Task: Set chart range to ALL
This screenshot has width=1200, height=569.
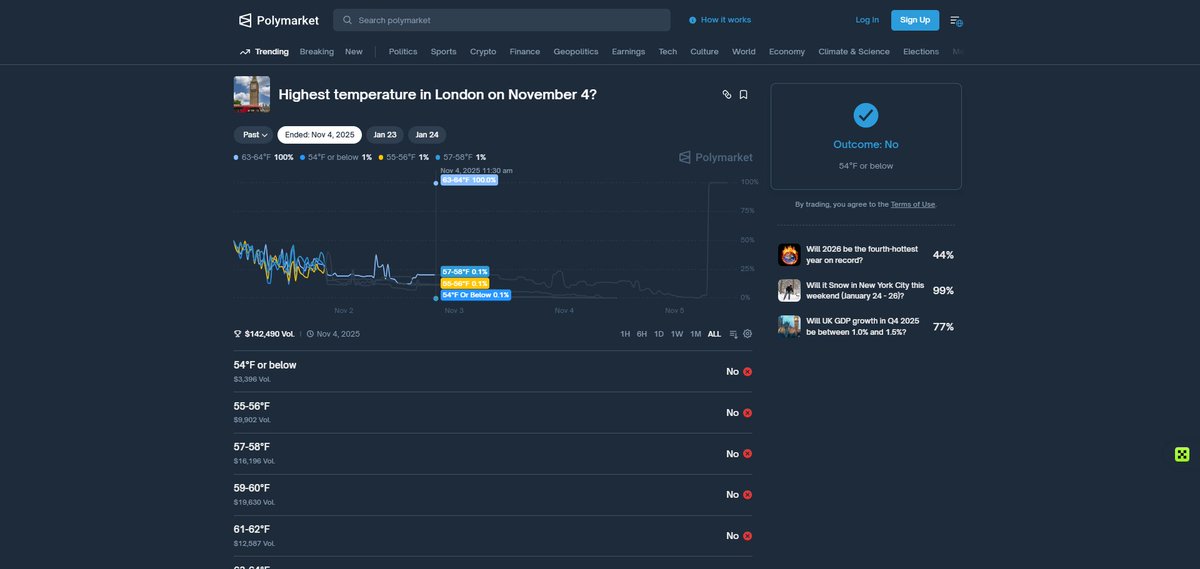Action: pyautogui.click(x=714, y=334)
